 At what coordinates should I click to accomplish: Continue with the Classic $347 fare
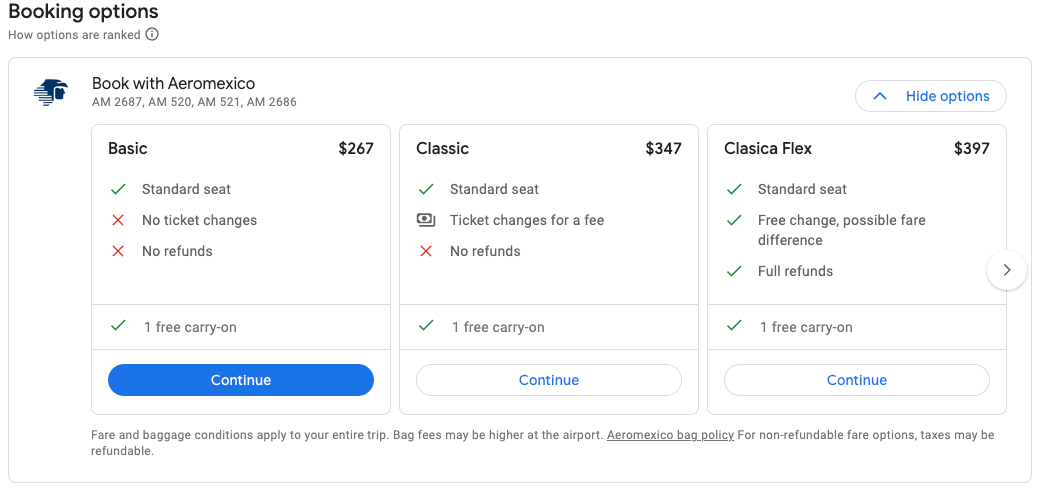(x=548, y=380)
